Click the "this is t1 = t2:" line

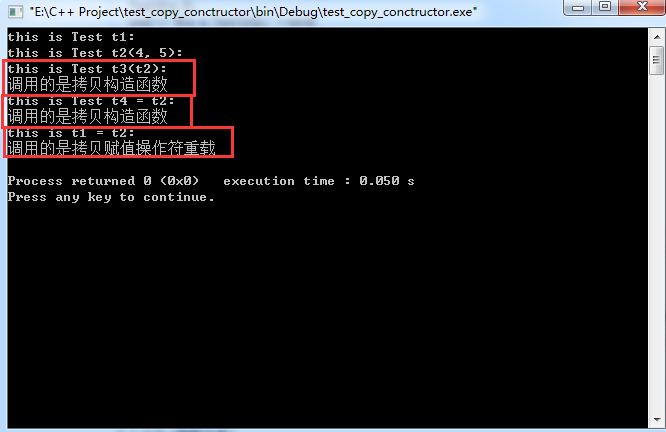coord(71,133)
